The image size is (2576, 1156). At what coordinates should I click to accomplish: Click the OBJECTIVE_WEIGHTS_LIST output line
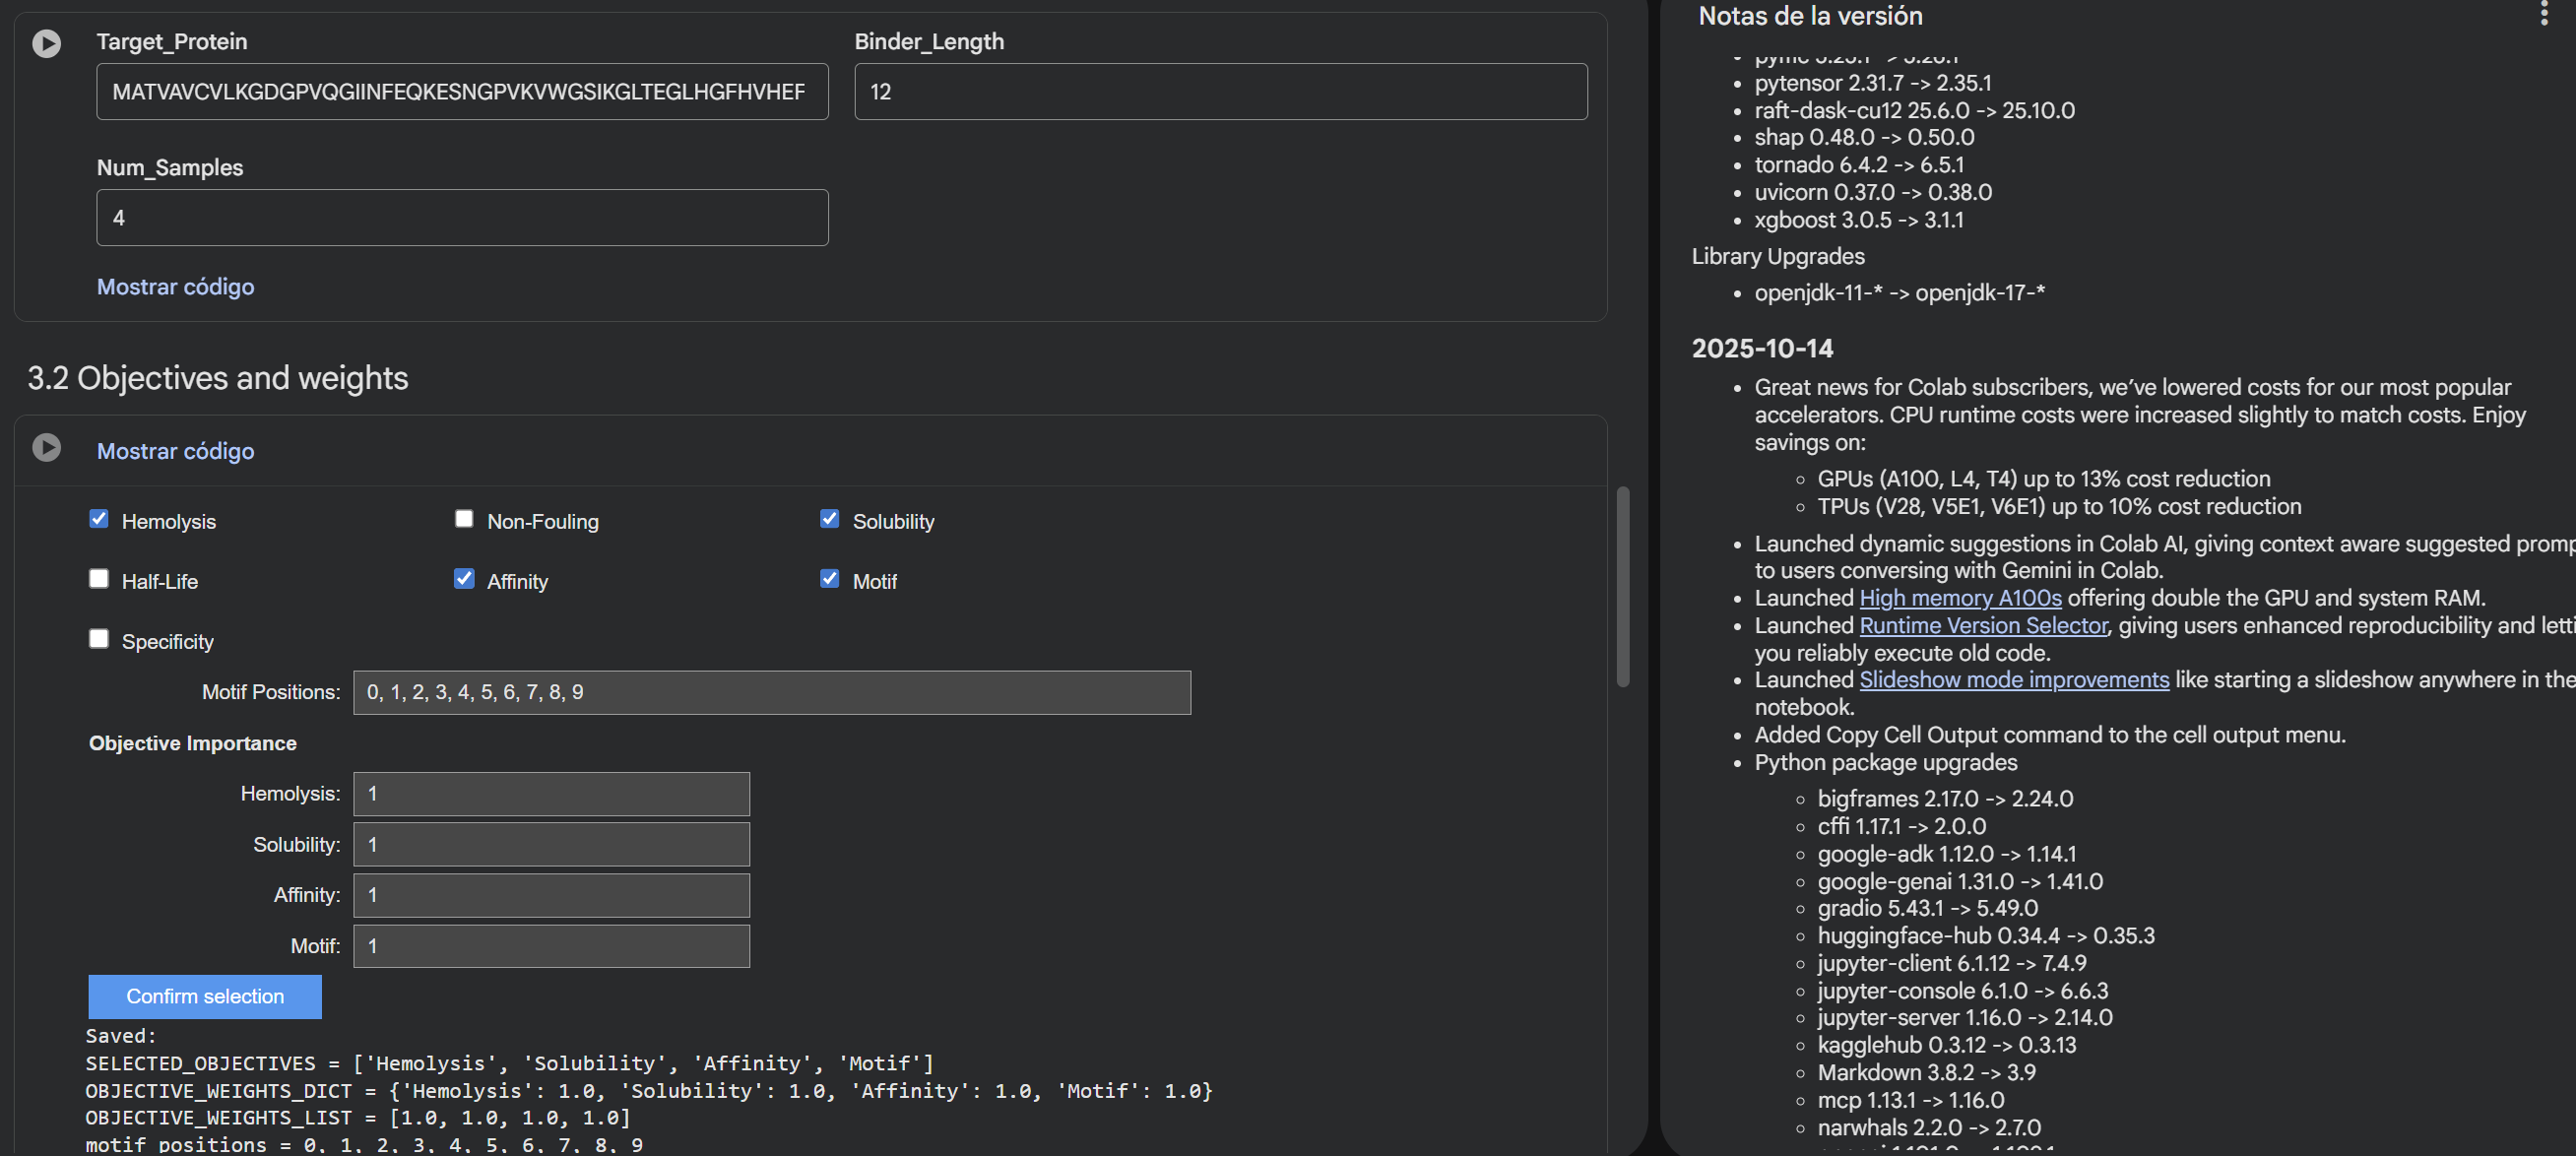click(x=357, y=1118)
